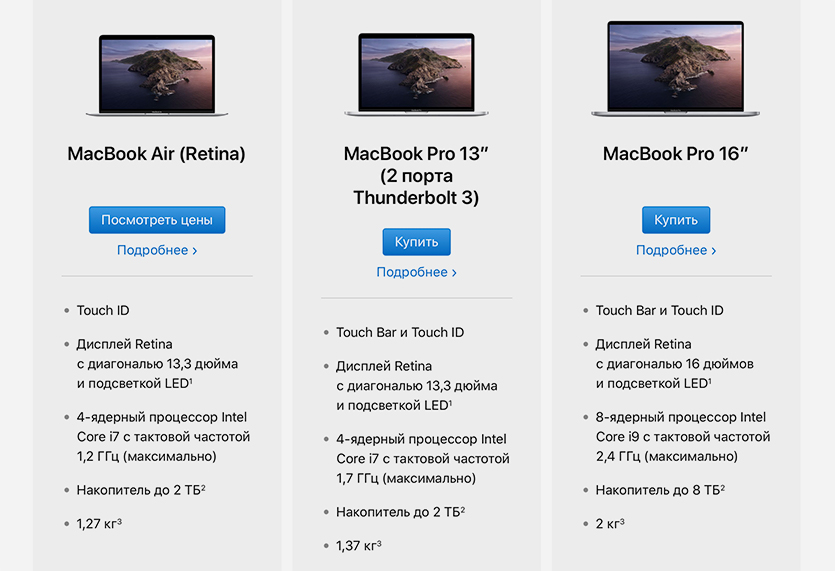Open "Подробнее" link under MacBook Pro 13″

coord(416,272)
